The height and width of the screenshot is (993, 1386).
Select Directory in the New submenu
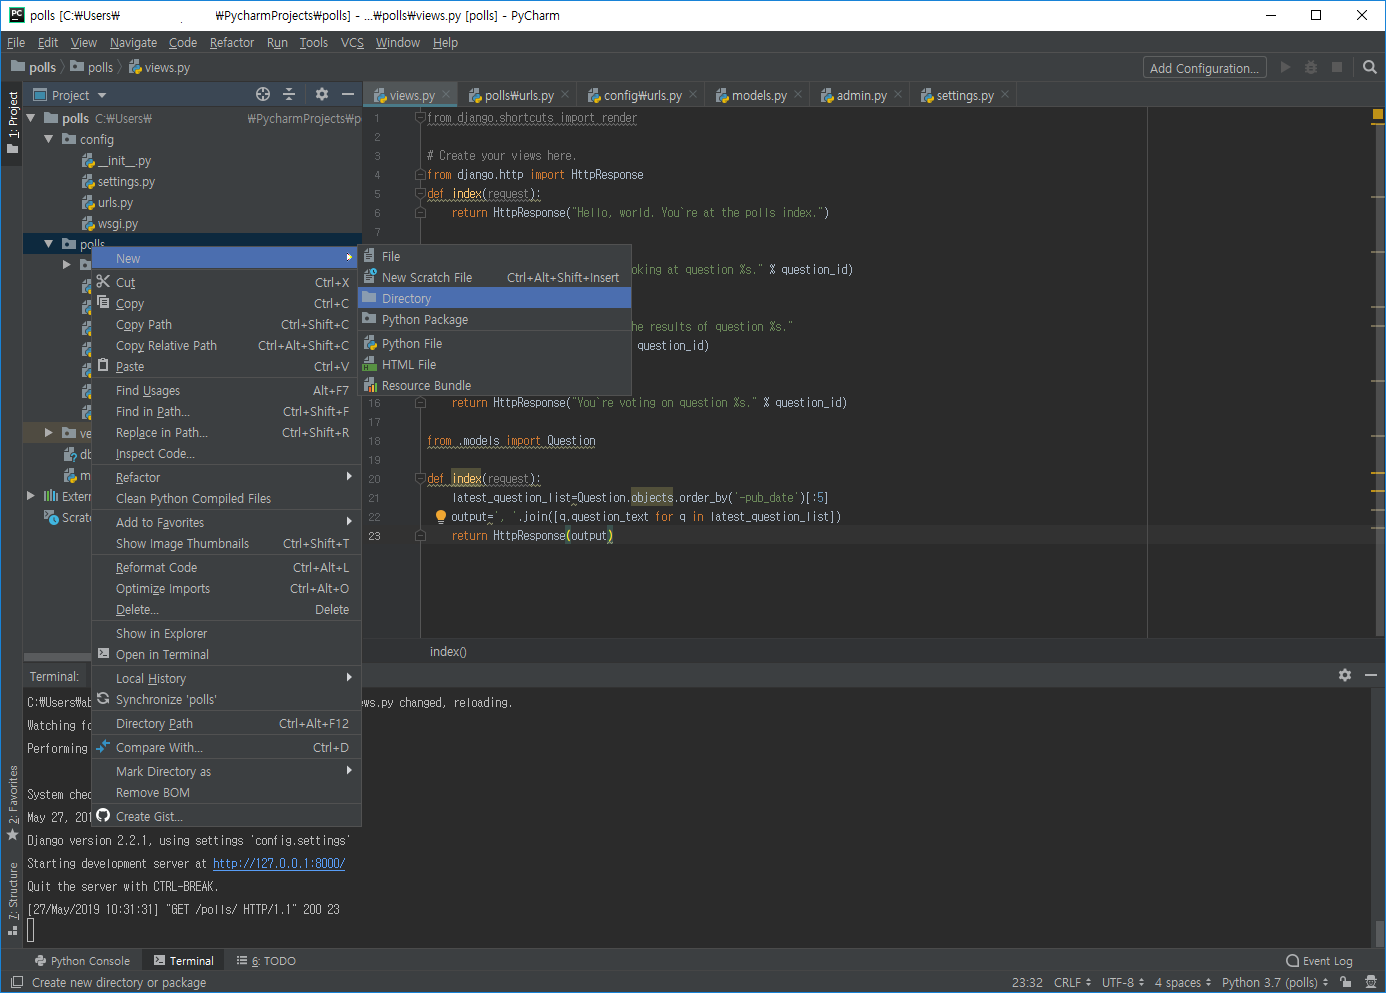495,298
